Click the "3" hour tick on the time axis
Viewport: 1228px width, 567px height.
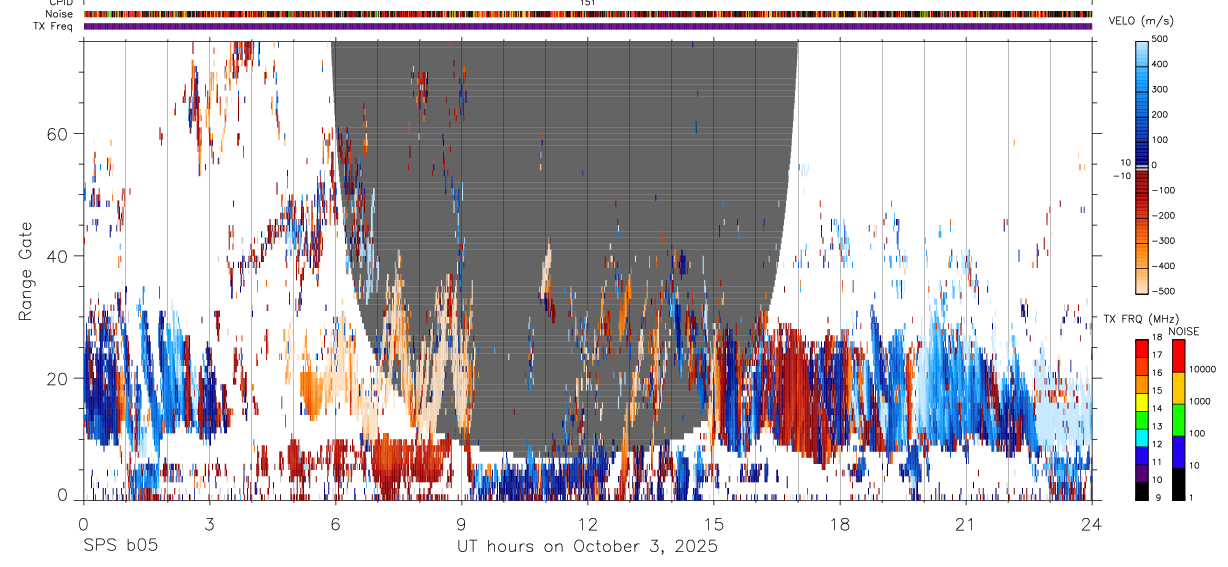point(209,523)
